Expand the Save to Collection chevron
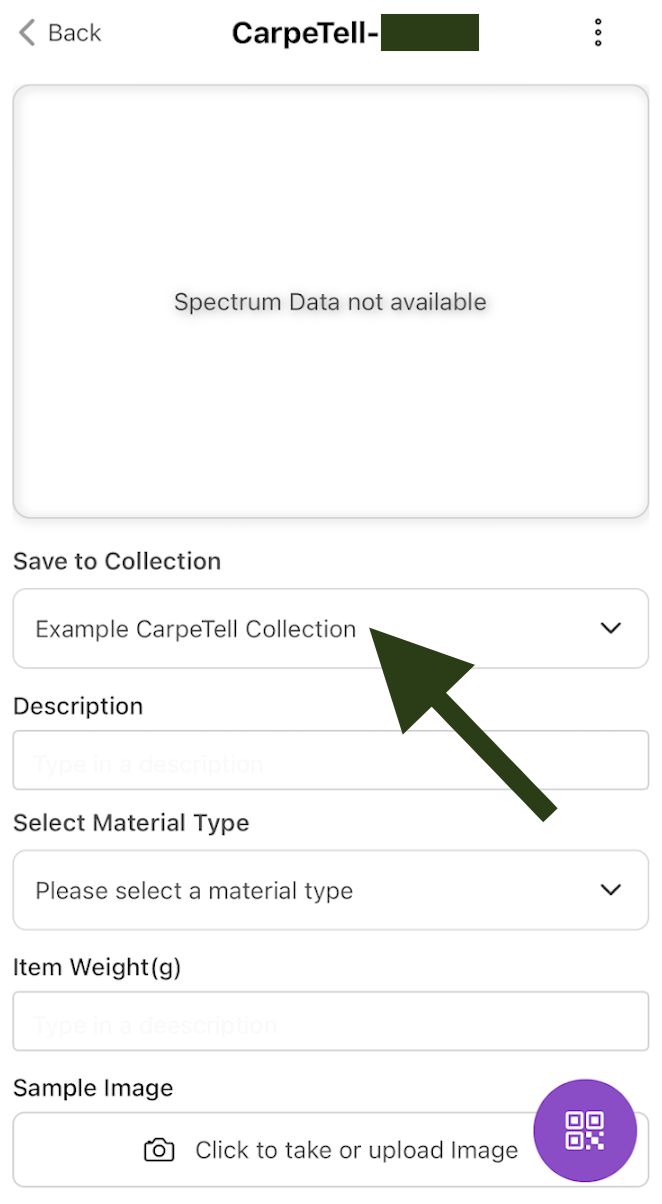 point(610,628)
